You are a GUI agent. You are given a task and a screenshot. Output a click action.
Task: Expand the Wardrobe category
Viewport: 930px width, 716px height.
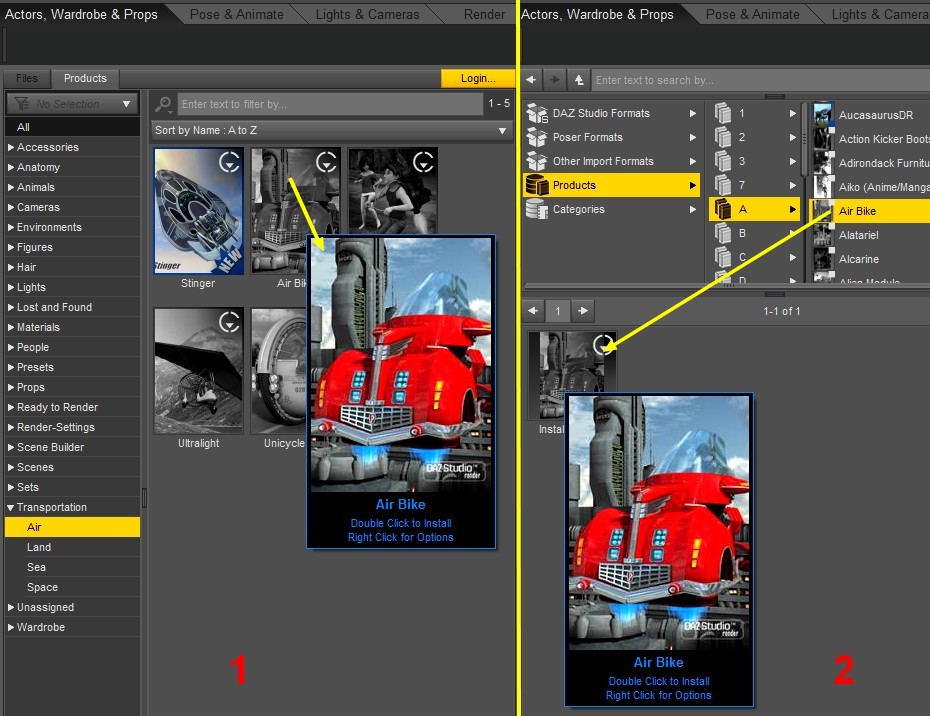tap(11, 627)
